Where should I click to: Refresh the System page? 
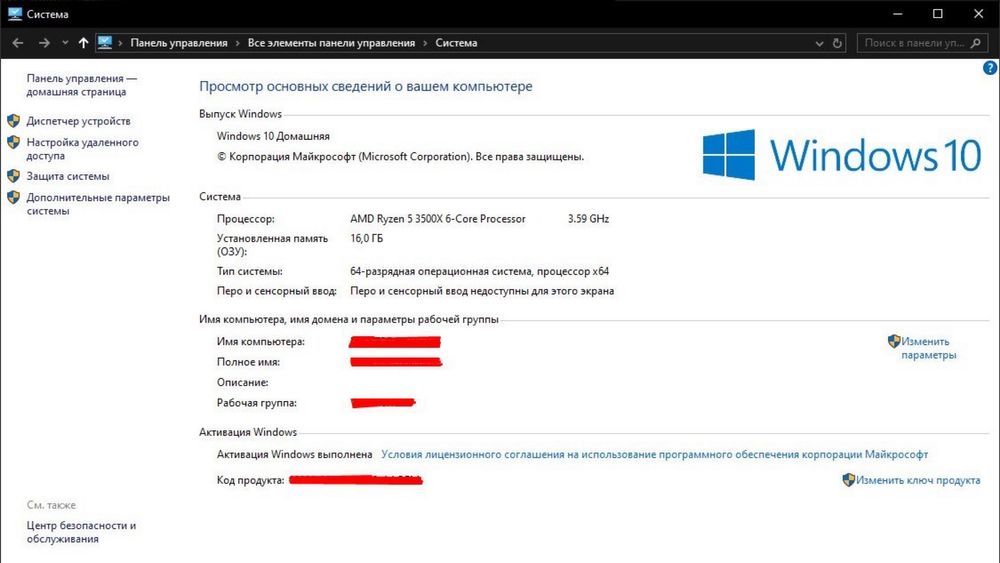[x=837, y=43]
